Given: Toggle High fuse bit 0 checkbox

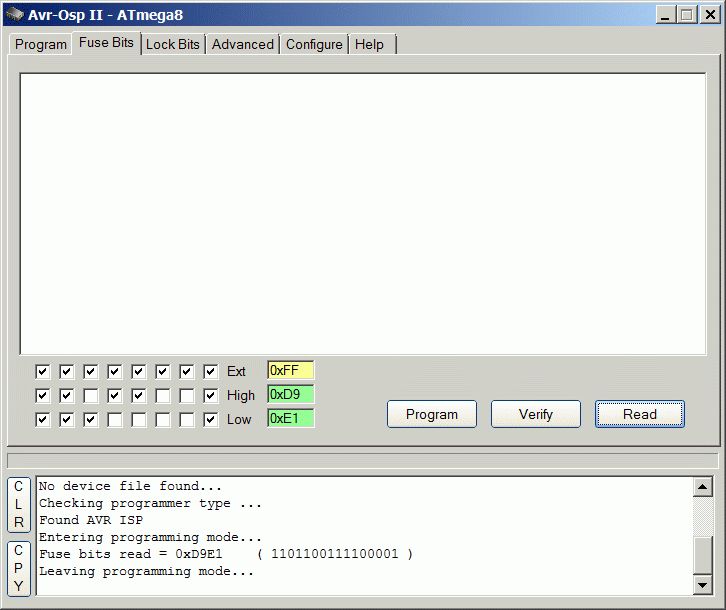Looking at the screenshot, I should (211, 396).
